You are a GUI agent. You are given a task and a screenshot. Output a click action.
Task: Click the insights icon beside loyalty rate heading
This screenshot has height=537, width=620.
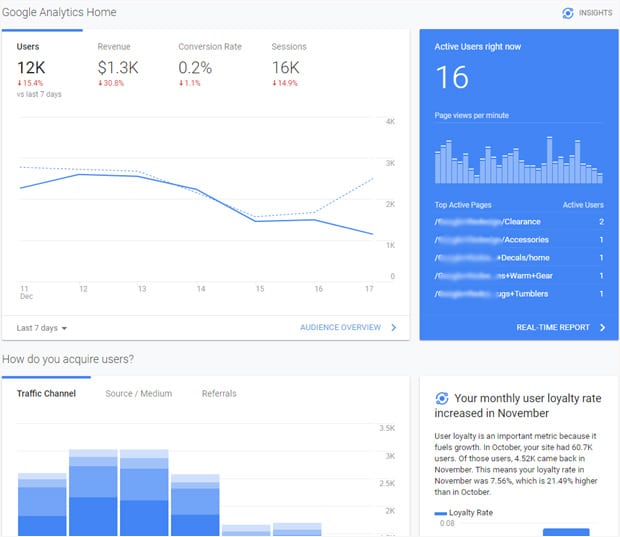point(442,398)
